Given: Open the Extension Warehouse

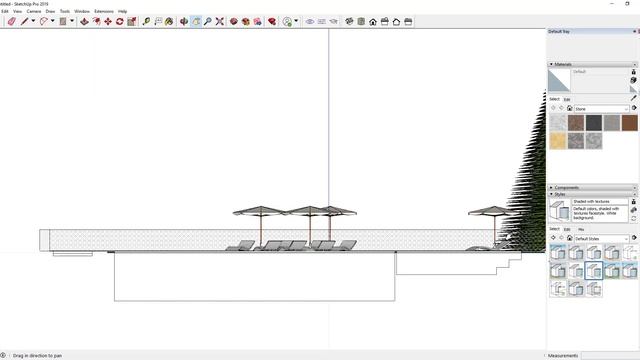Looking at the screenshot, I should click(246, 22).
